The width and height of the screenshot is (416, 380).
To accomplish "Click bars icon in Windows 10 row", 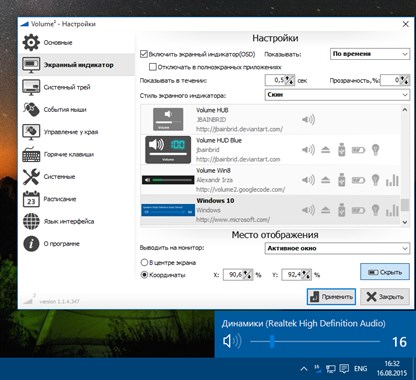I will pos(392,210).
